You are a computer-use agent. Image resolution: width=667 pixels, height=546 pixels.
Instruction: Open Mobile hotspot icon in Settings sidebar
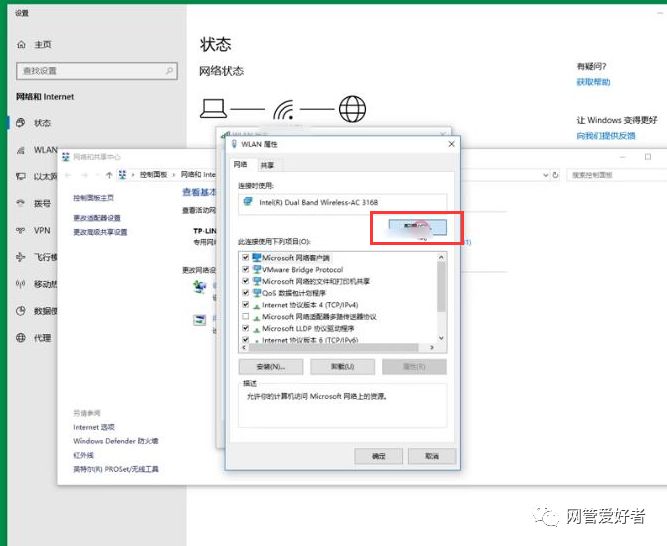click(x=20, y=284)
